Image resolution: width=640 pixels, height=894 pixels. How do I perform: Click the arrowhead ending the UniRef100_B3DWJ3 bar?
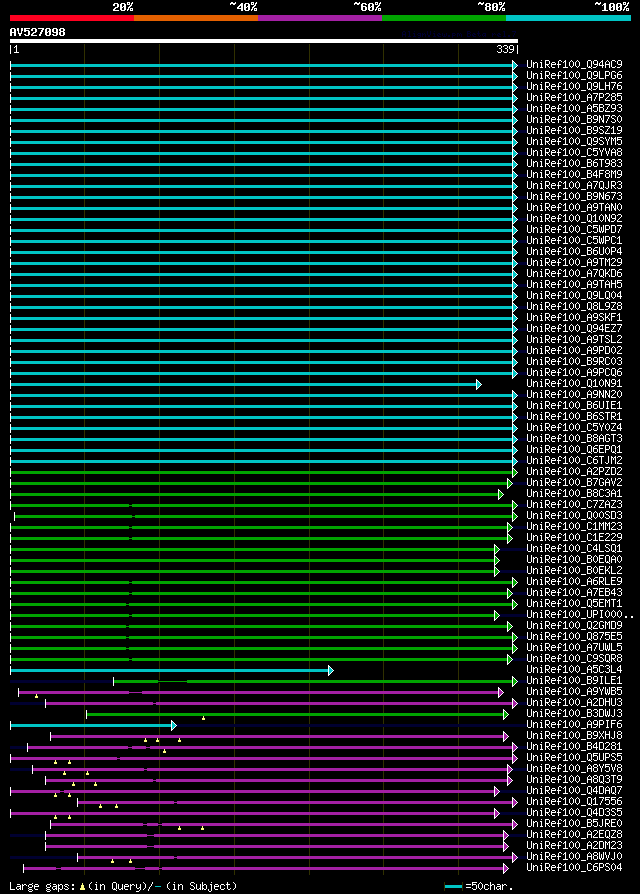point(506,714)
